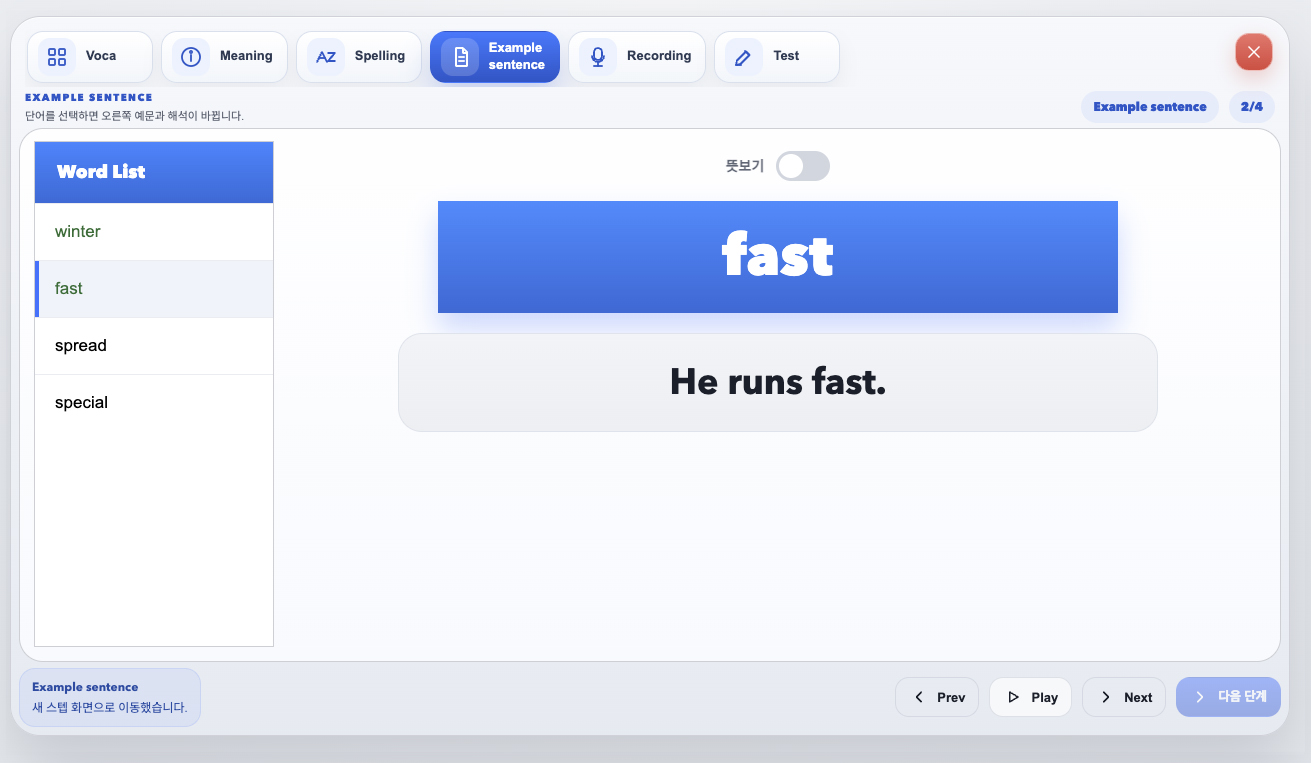This screenshot has width=1311, height=763.
Task: Click the Voca grid icon
Action: (x=57, y=56)
